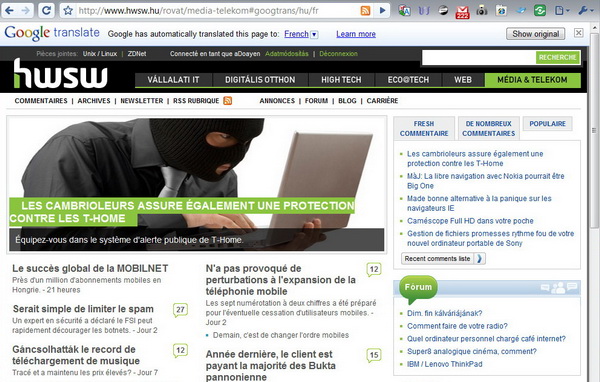Screen dimensions: 600x382
Task: Click the bookmark star icon
Action: coord(68,11)
